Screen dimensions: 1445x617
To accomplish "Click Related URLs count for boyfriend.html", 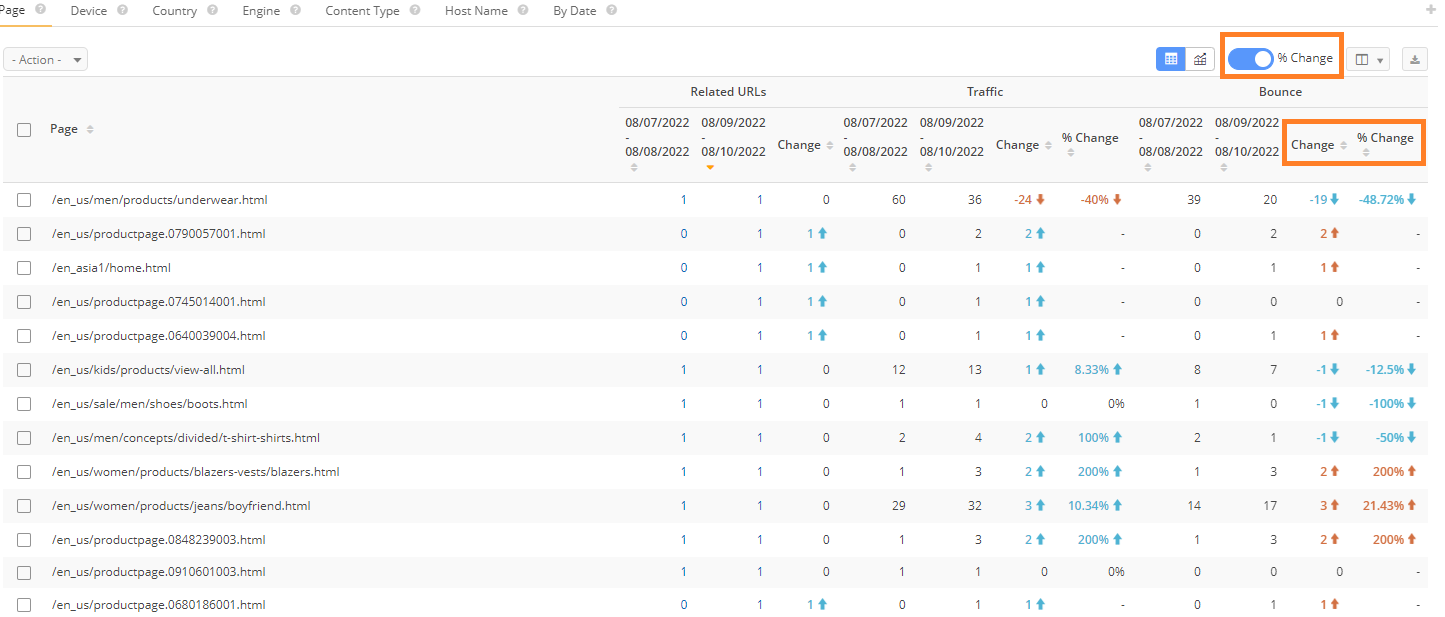I will click(x=759, y=506).
